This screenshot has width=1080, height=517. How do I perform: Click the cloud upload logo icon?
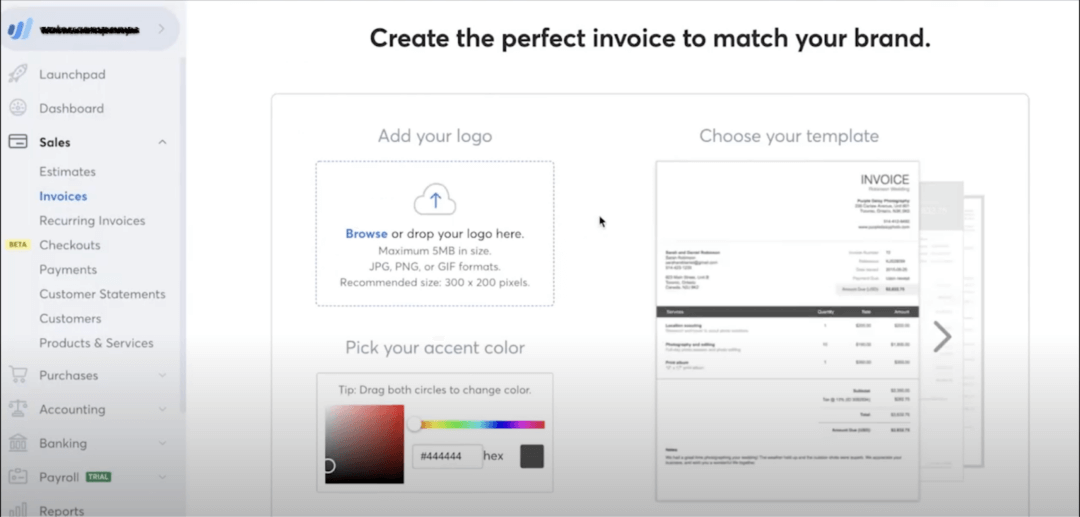point(434,200)
